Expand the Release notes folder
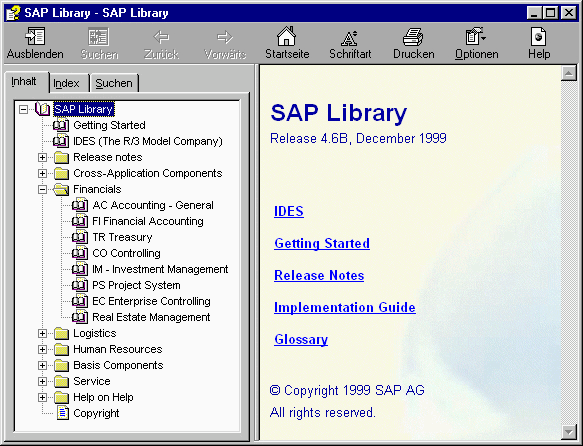Viewport: 583px width, 446px height. point(42,158)
